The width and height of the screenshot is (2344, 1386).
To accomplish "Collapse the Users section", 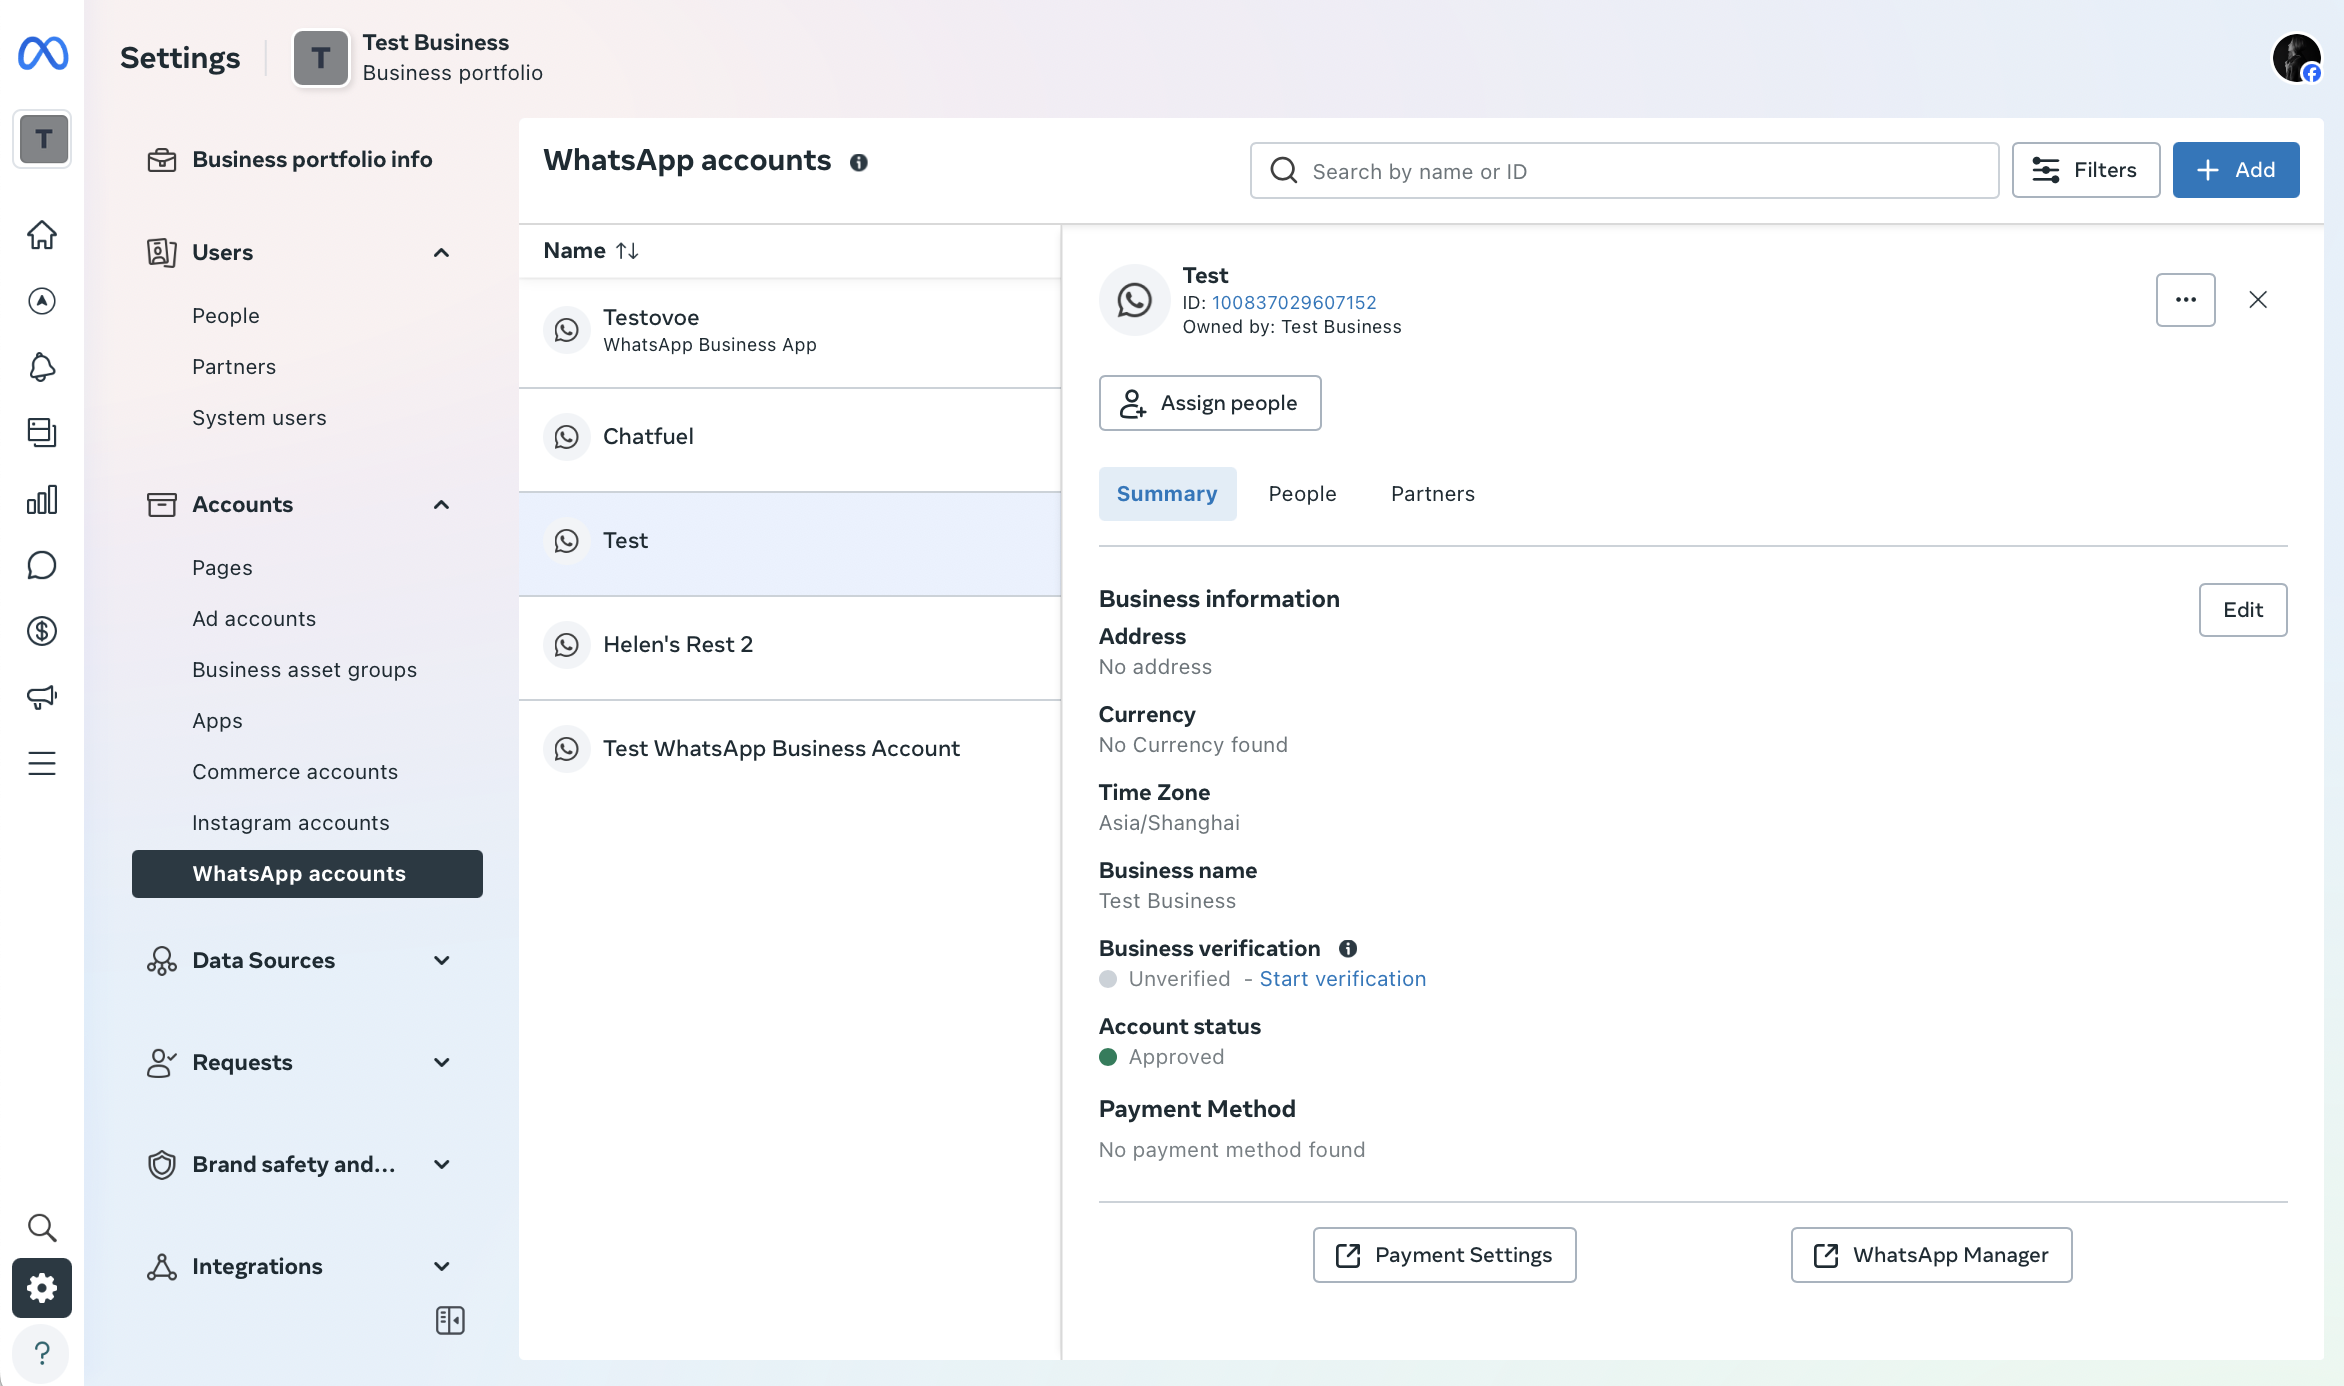I will (441, 253).
